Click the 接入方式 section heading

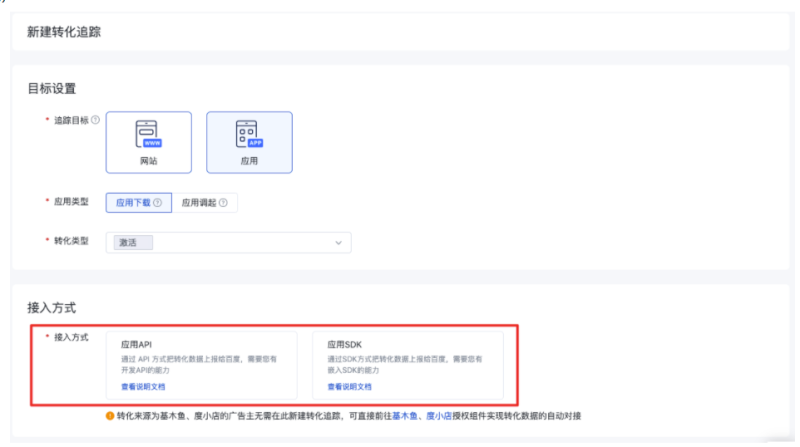coord(52,308)
